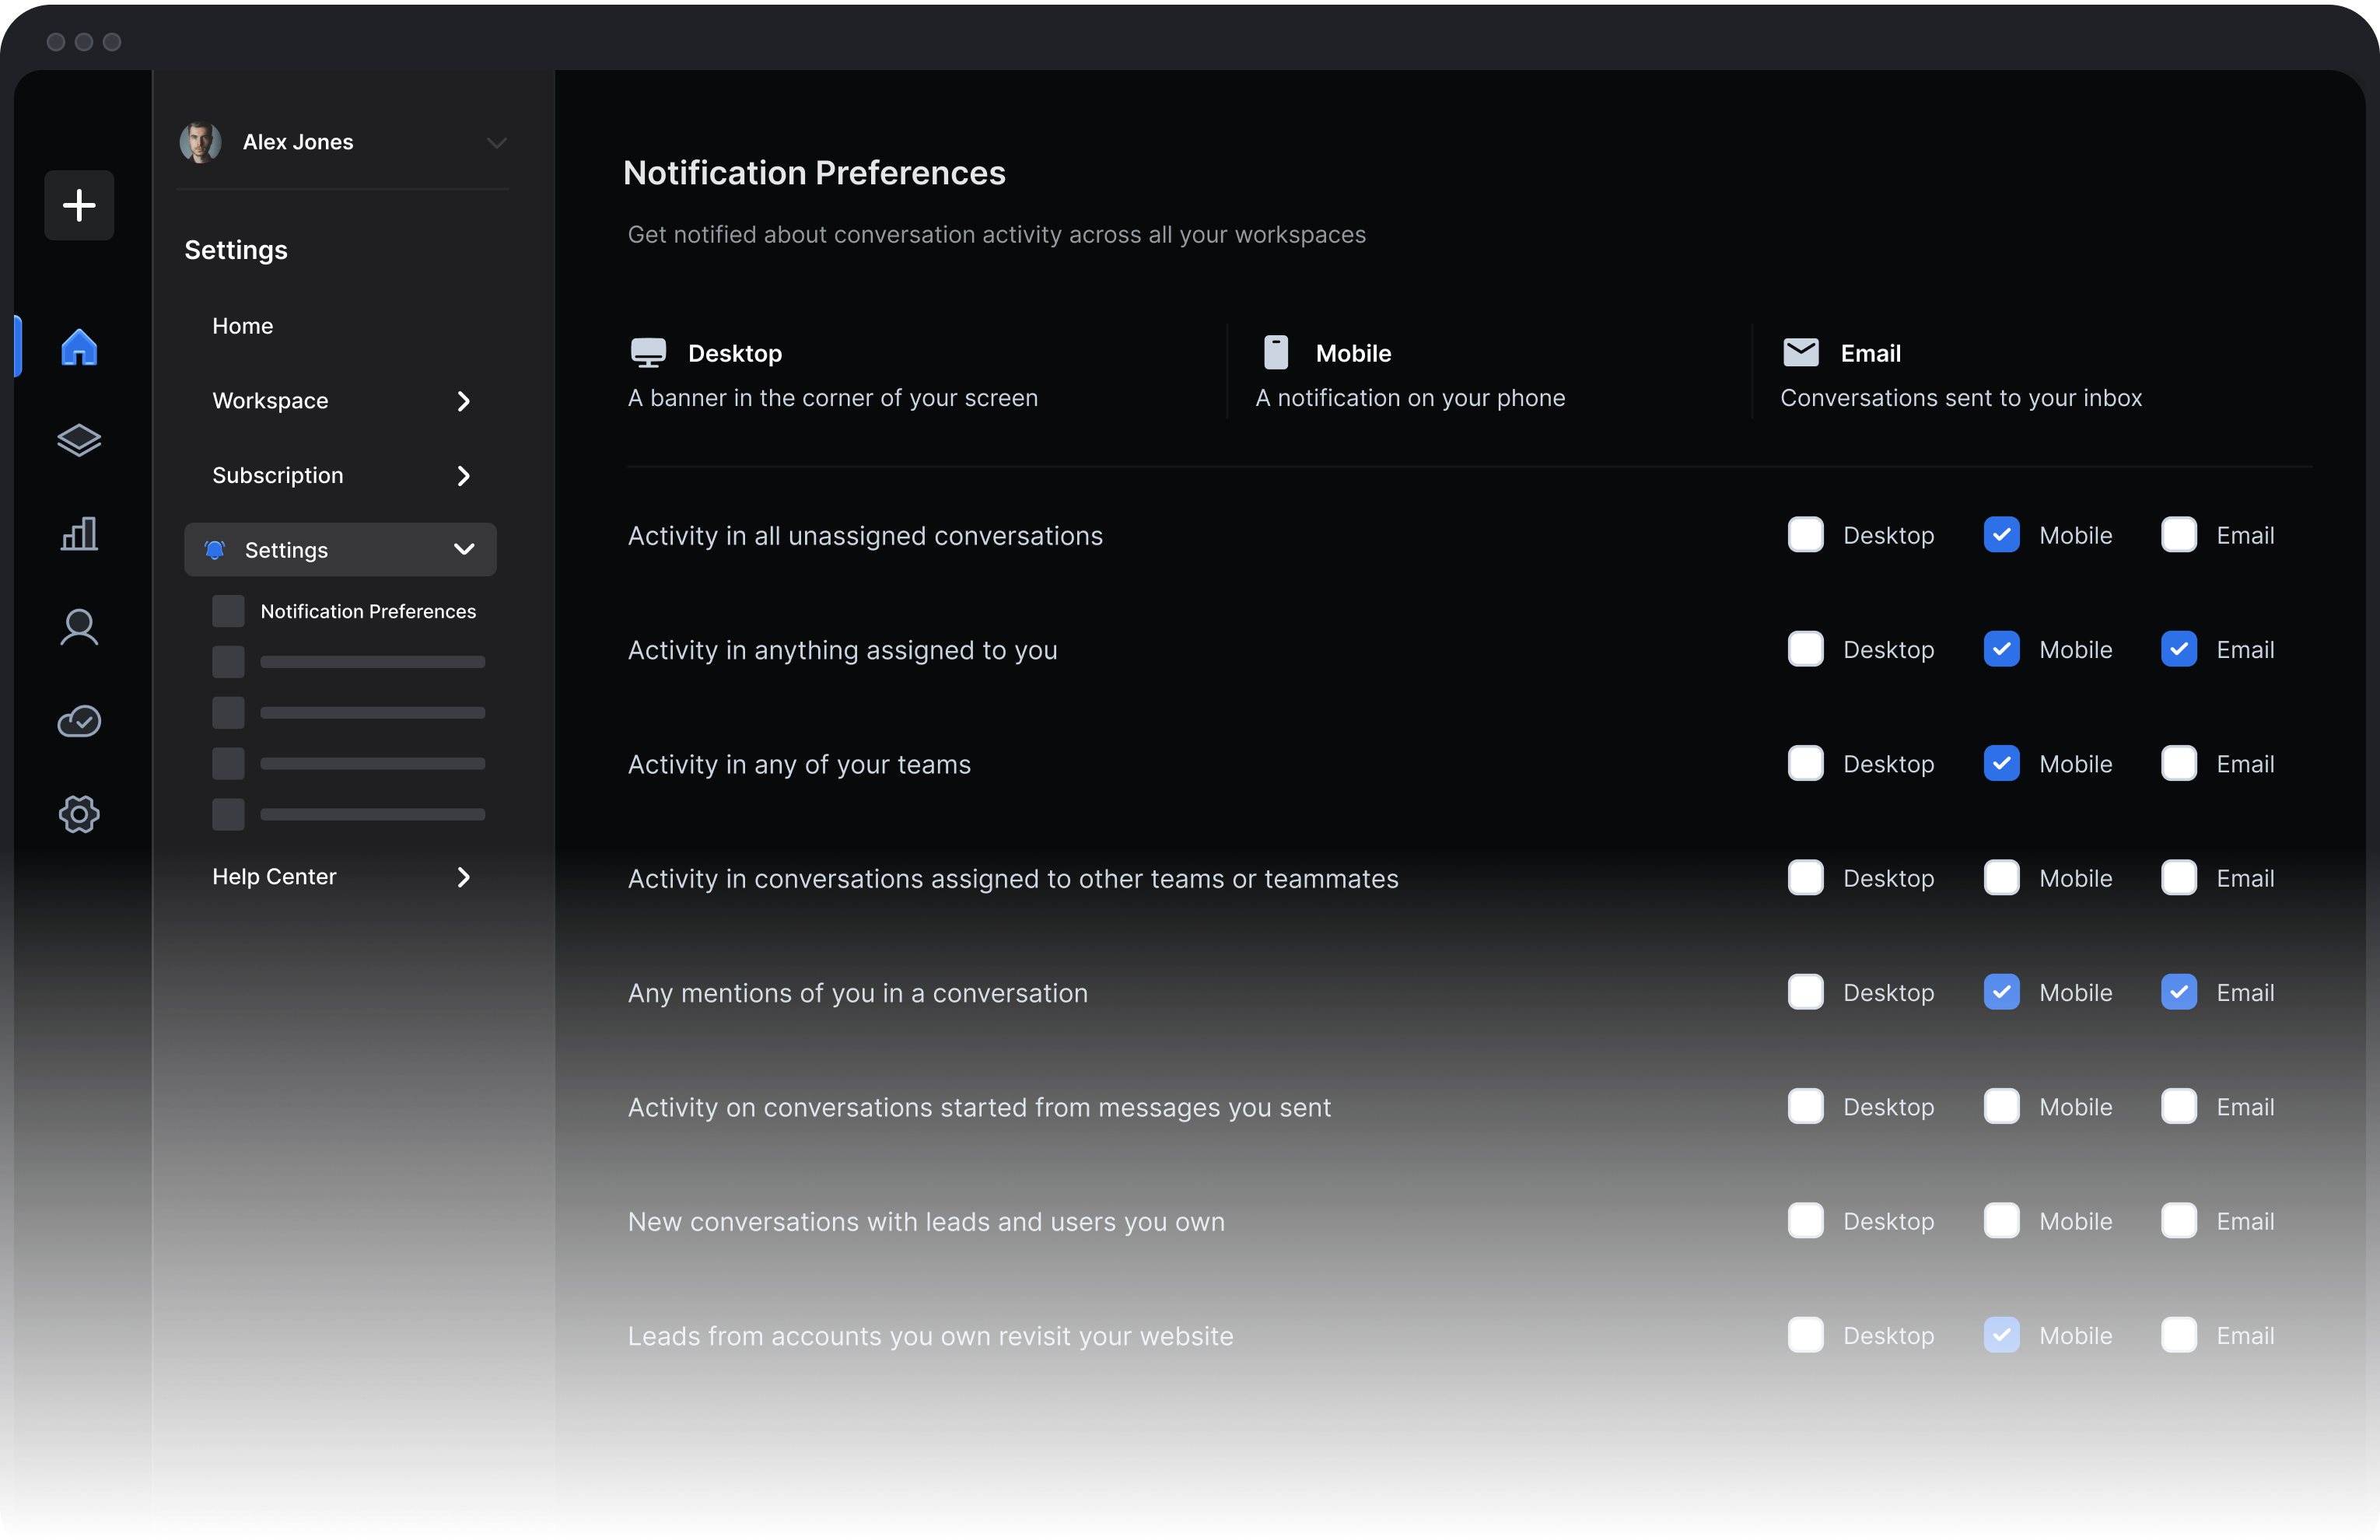Enable Desktop for unassigned conversations activity
2380x1540 pixels.
click(1805, 535)
